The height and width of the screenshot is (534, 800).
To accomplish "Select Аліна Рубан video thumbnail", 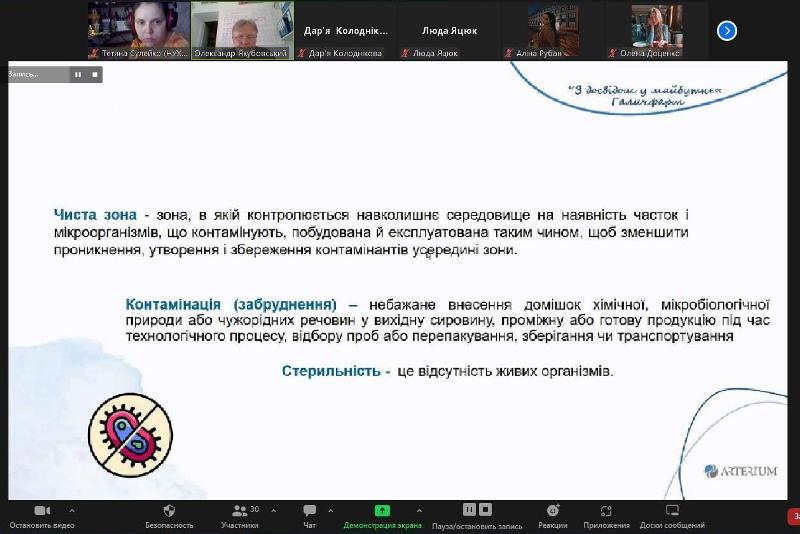I will 553,30.
